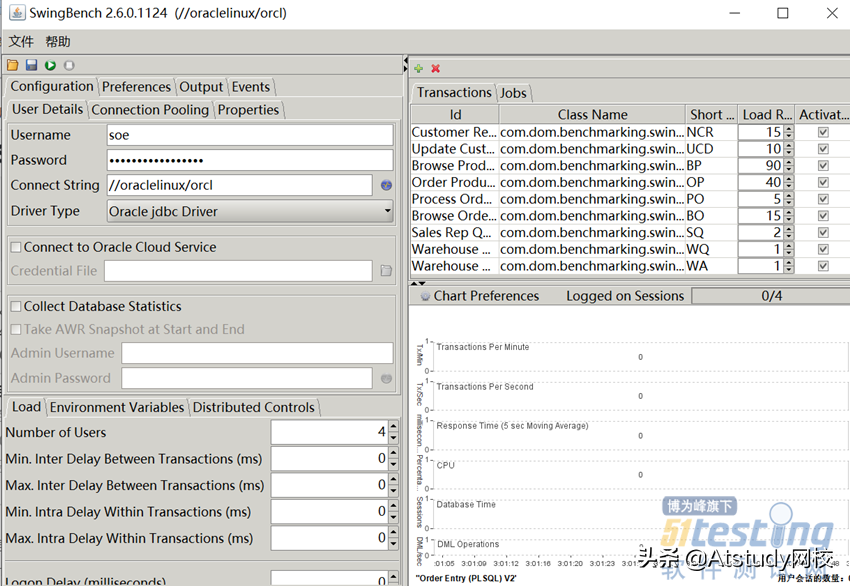
Task: Toggle the chart split pane divider arrows
Action: tap(418, 283)
